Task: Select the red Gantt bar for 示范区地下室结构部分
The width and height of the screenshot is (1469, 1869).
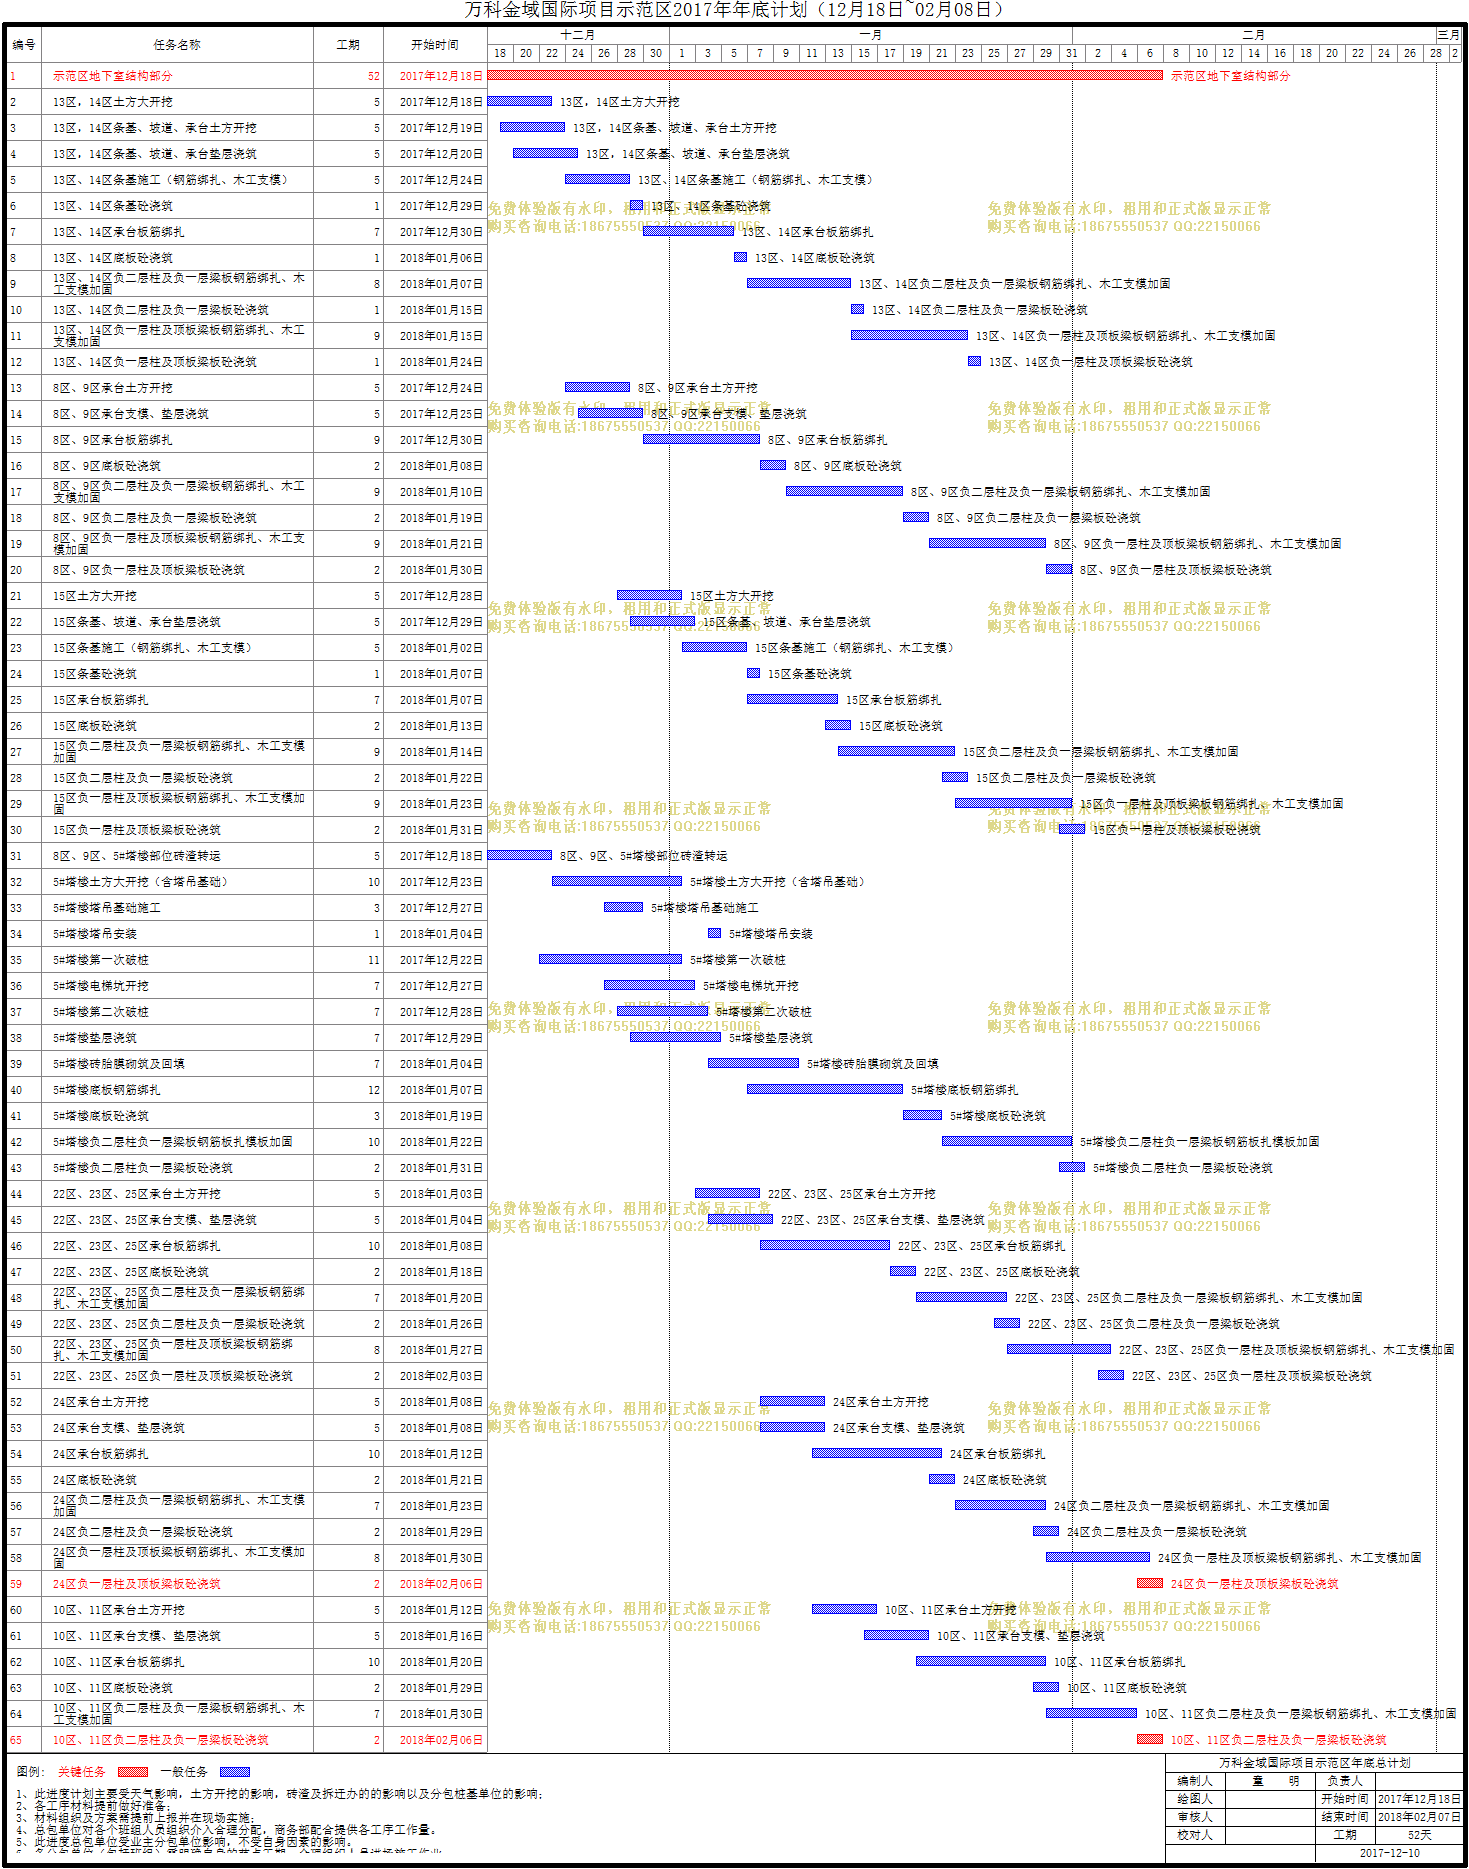Action: (x=825, y=75)
